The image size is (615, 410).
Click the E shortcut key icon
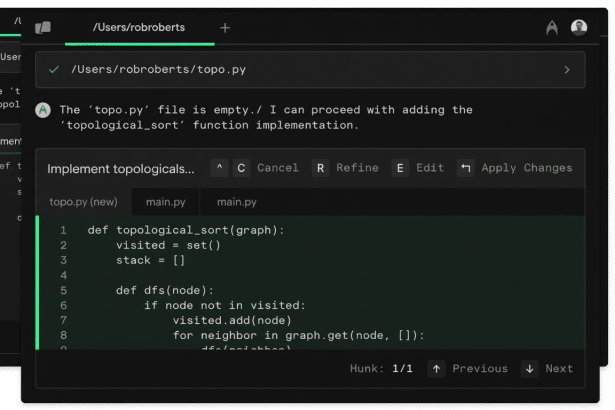(x=400, y=168)
